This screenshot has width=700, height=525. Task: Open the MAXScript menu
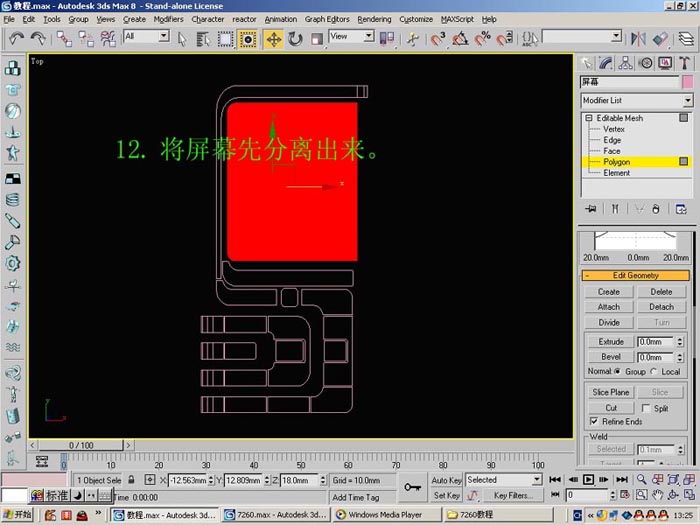click(x=457, y=19)
